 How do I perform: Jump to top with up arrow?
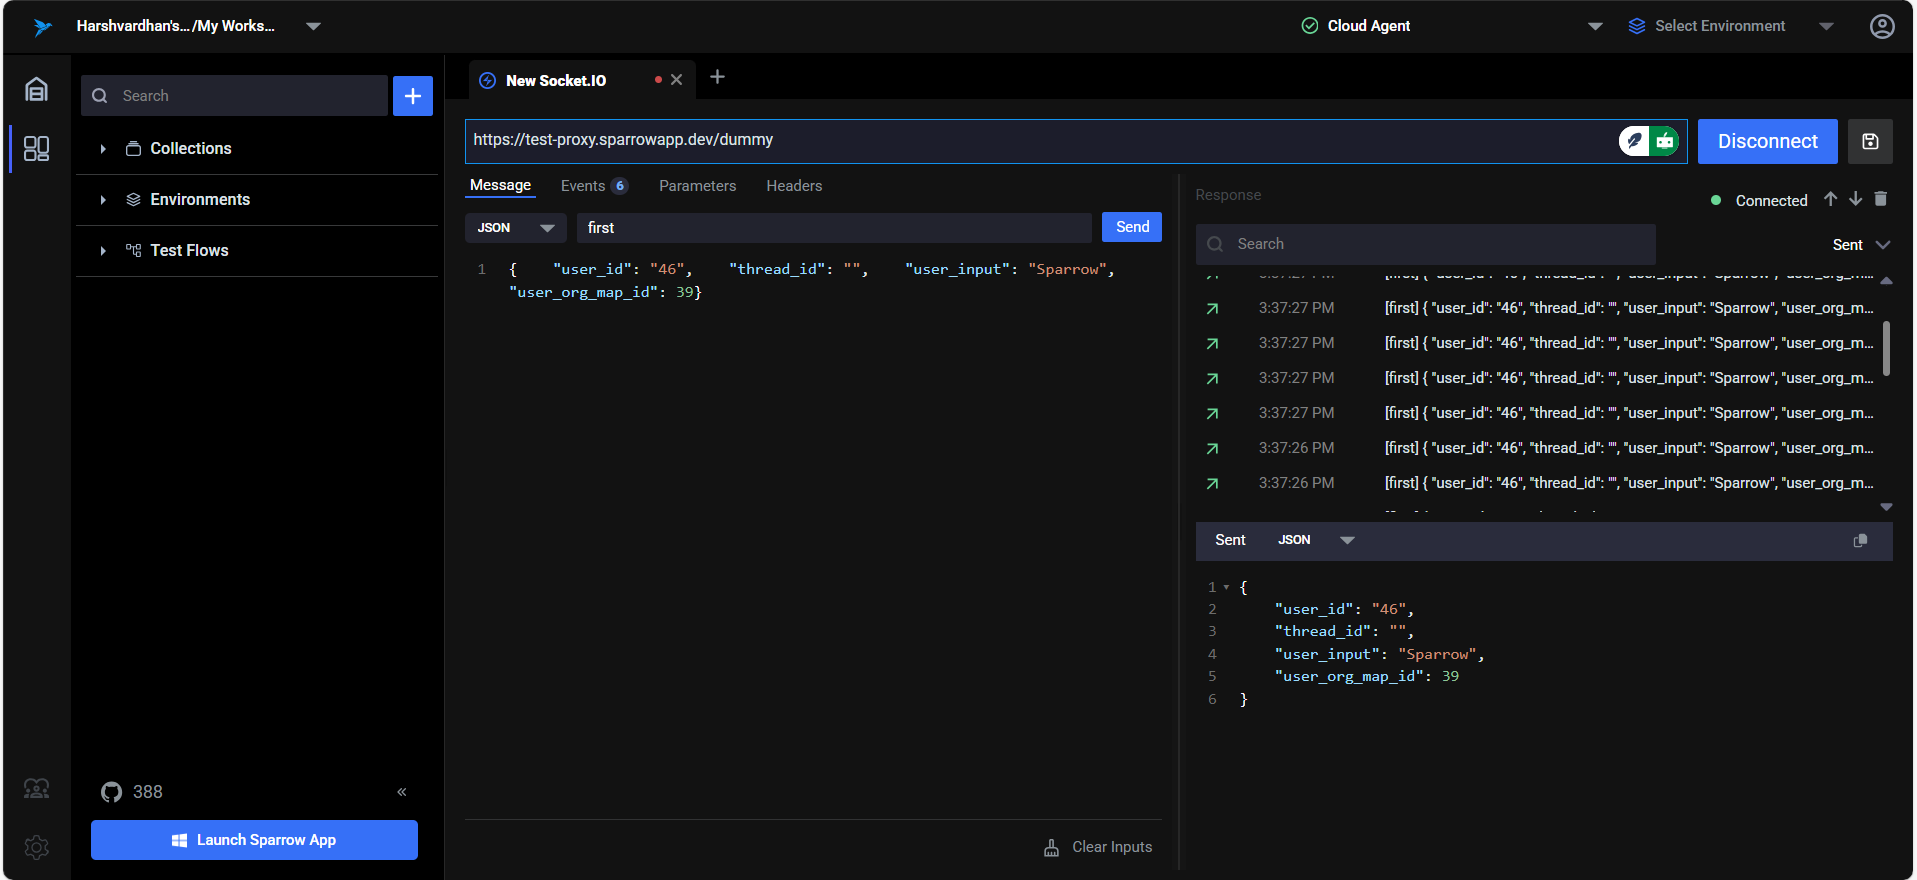tap(1830, 199)
